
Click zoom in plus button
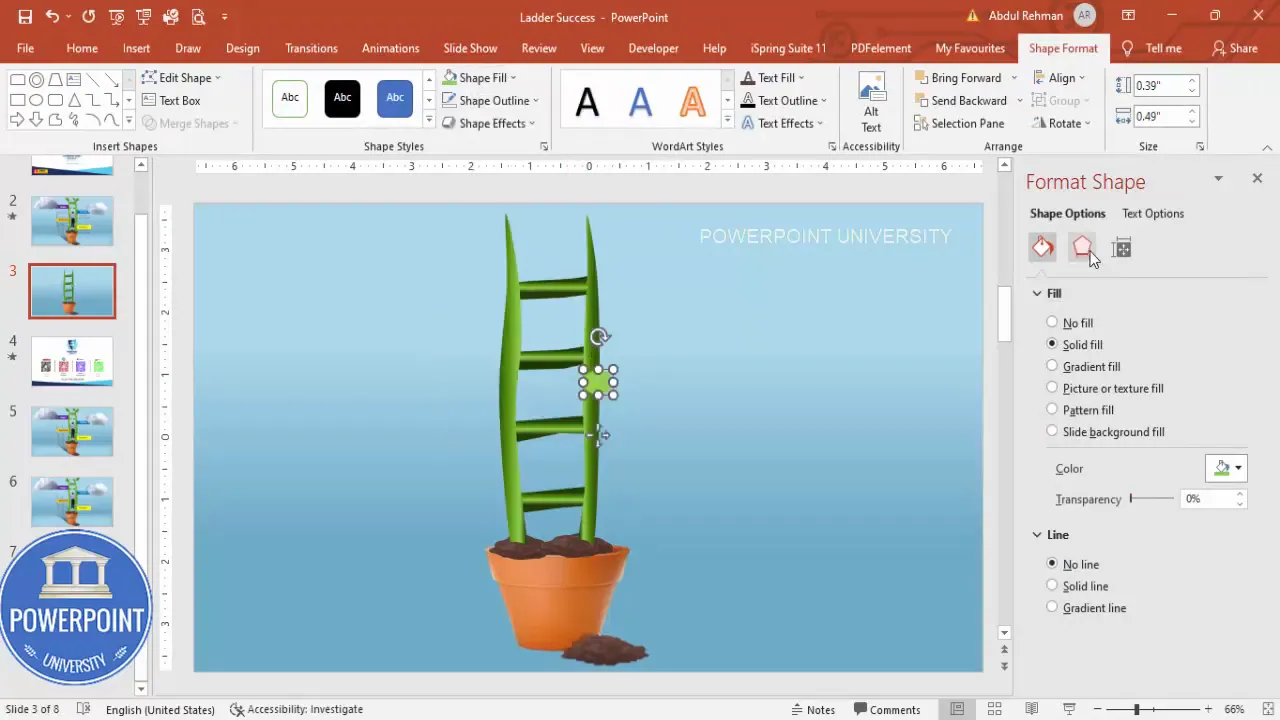click(x=1210, y=709)
